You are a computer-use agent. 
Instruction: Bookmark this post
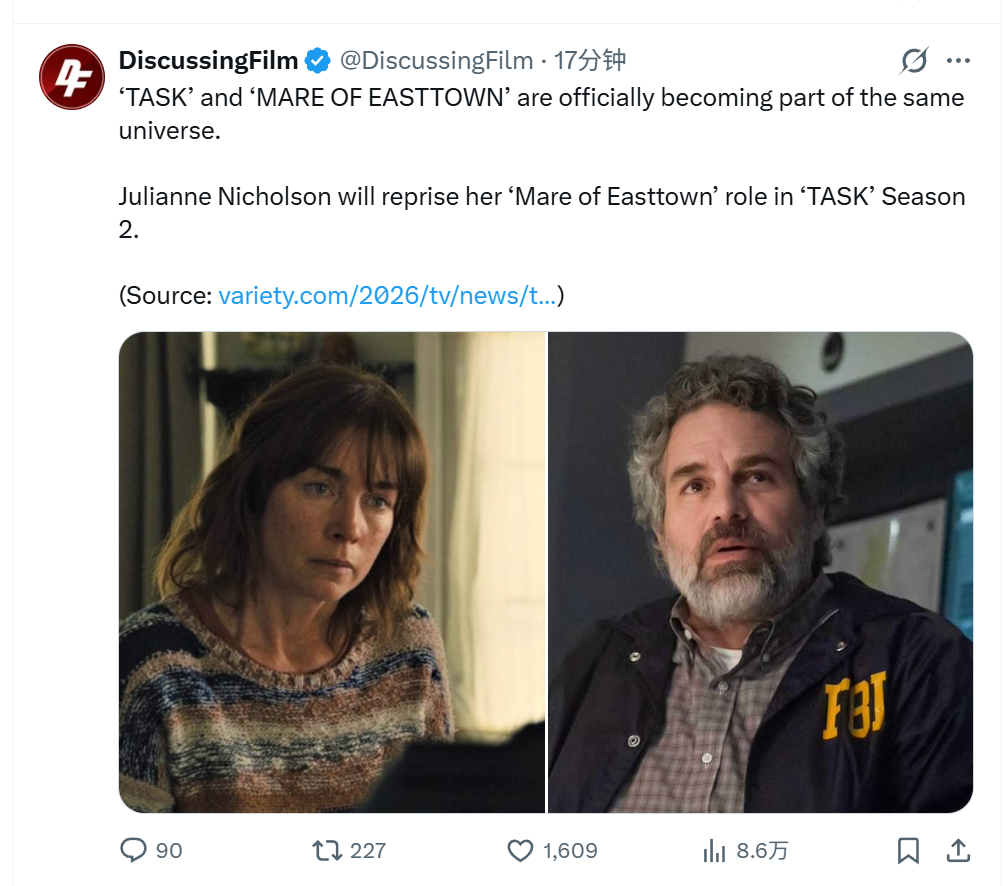[x=908, y=850]
